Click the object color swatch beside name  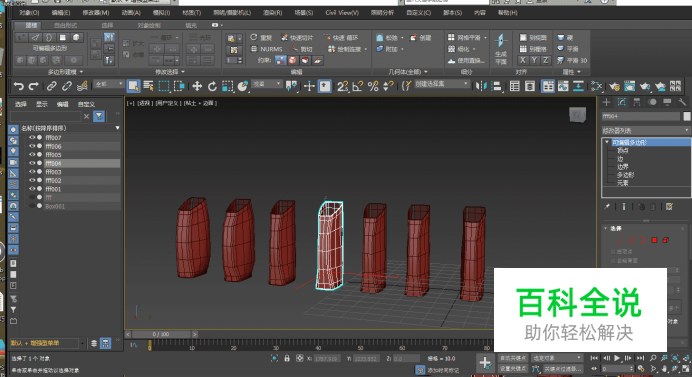tap(687, 116)
